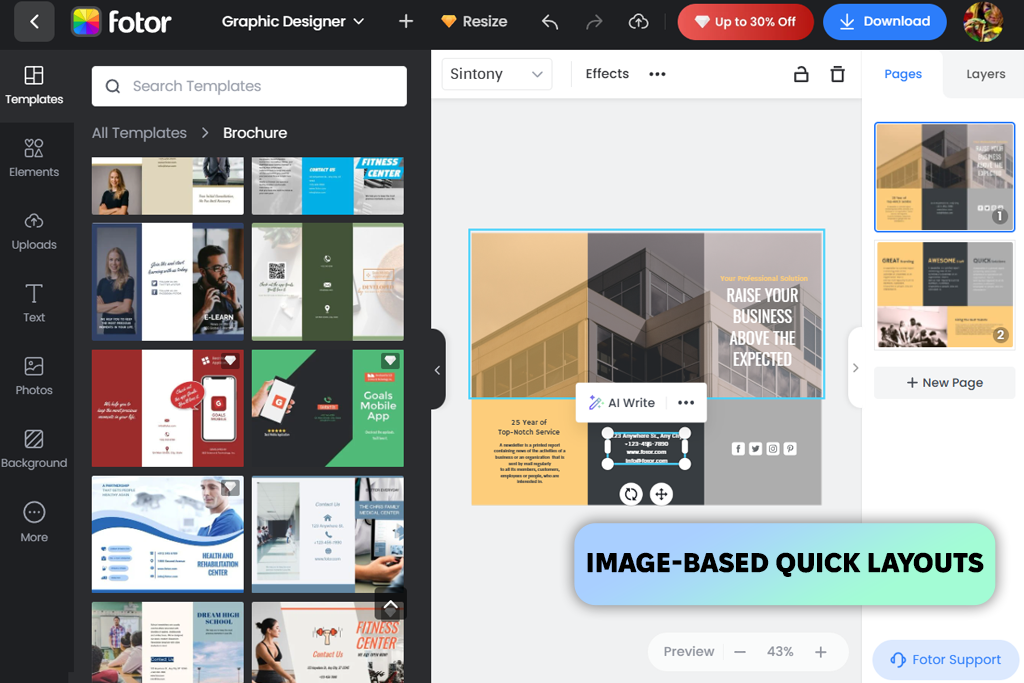Zoom out with the minus button

coord(740,652)
